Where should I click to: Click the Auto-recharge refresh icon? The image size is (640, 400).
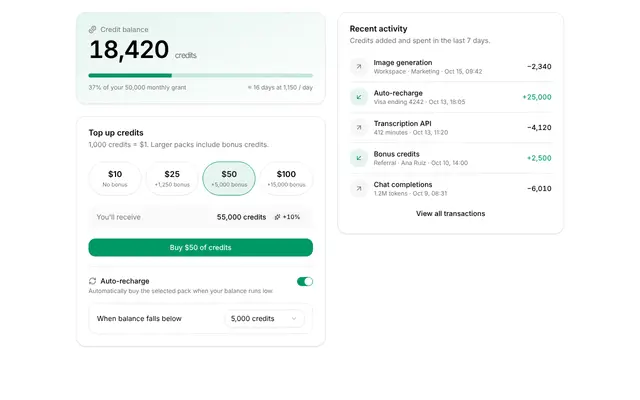click(x=93, y=281)
